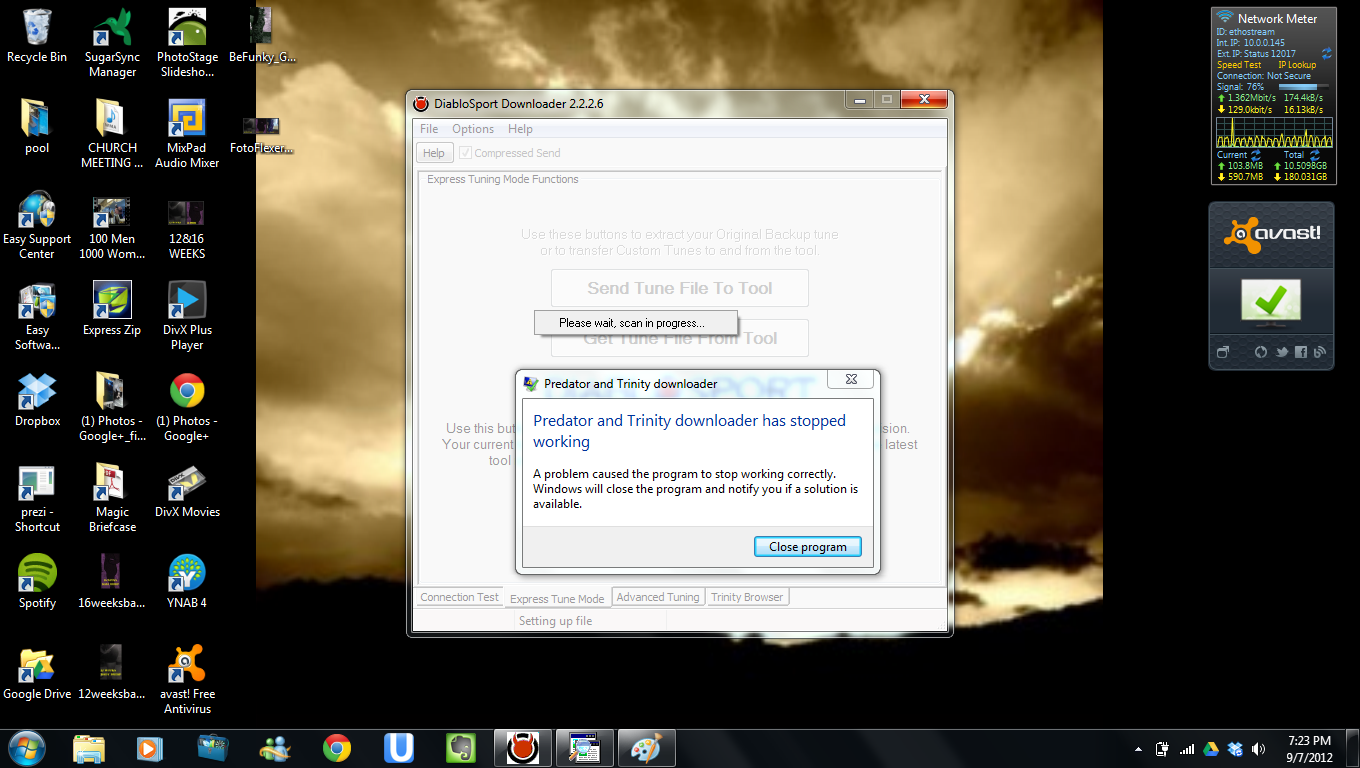The height and width of the screenshot is (768, 1360).
Task: Click the IP Lookup link in Network Meter
Action: point(1297,65)
